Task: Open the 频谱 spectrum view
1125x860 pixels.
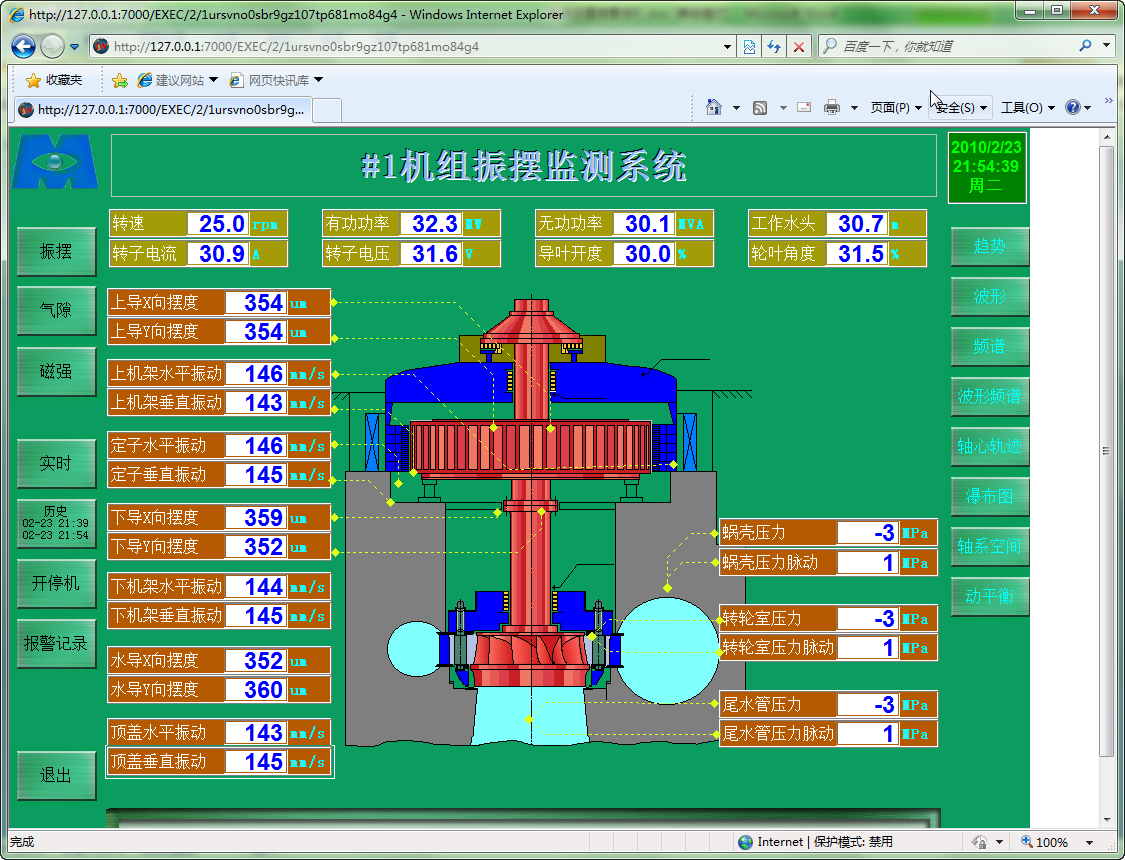Action: 989,346
